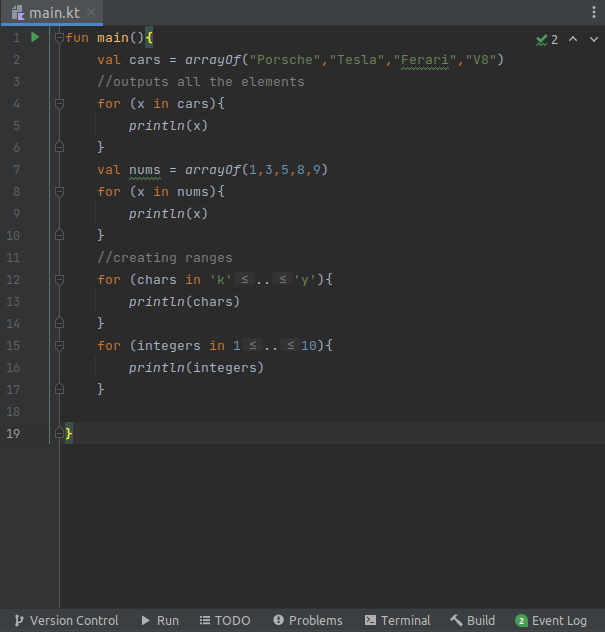Click println(chars) on line 13

pyautogui.click(x=184, y=301)
